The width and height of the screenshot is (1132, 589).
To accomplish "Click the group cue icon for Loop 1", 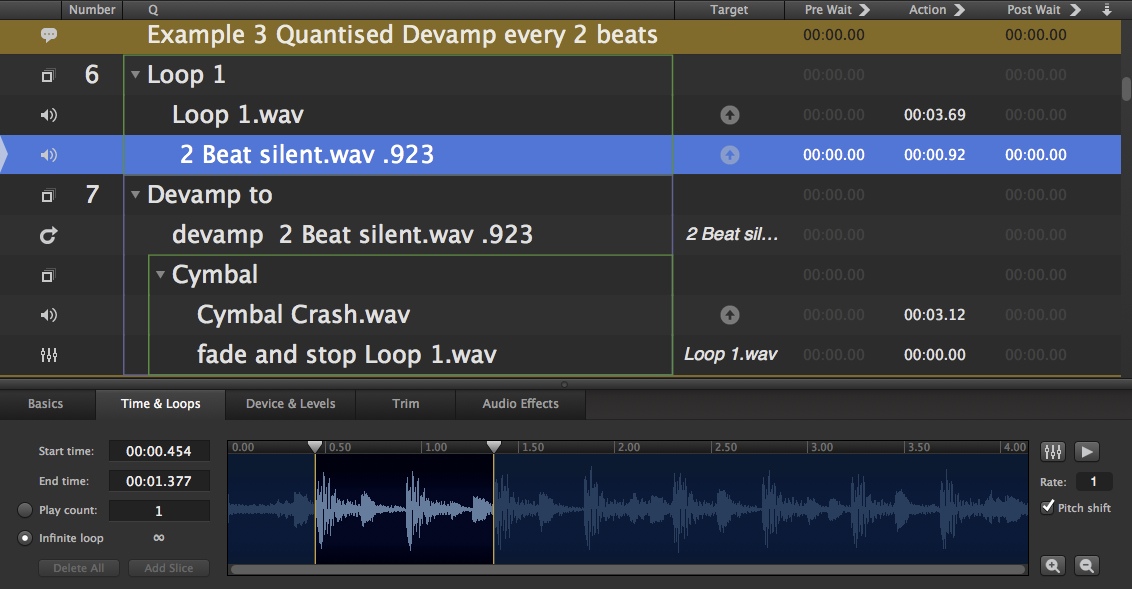I will pos(48,75).
